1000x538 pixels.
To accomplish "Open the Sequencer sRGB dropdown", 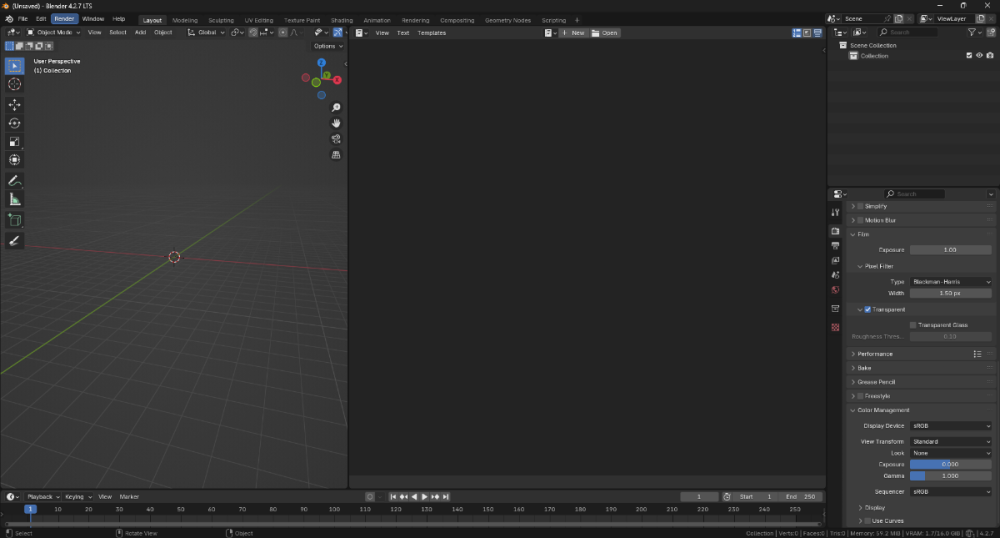I will pyautogui.click(x=950, y=491).
